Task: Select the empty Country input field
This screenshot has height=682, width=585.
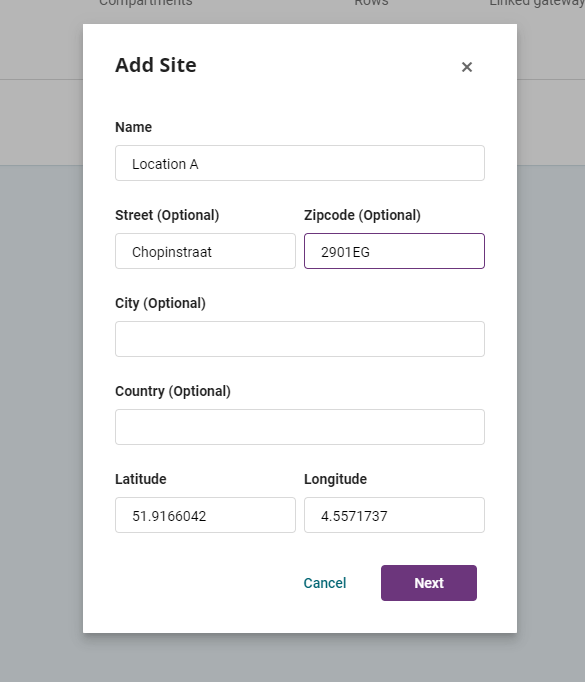Action: click(x=300, y=427)
